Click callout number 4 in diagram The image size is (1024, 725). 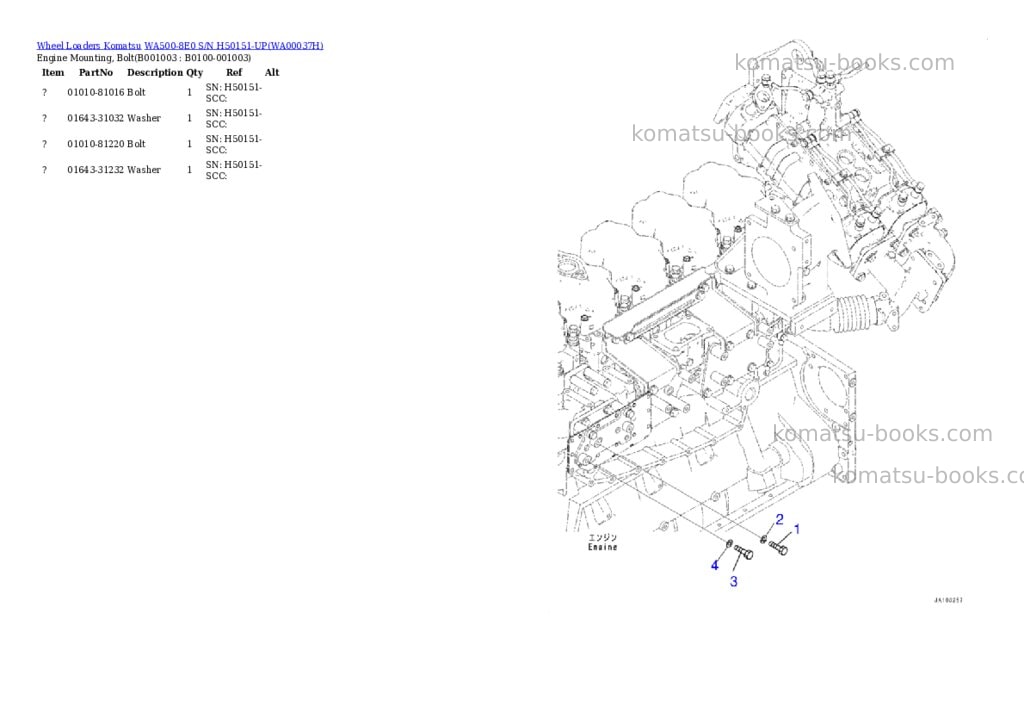(714, 566)
